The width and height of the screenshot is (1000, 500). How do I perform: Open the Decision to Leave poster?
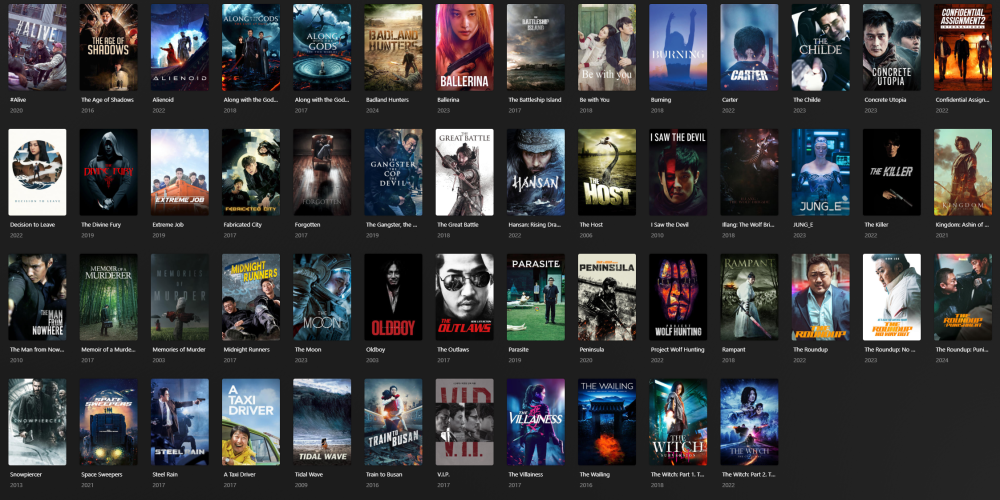[37, 172]
